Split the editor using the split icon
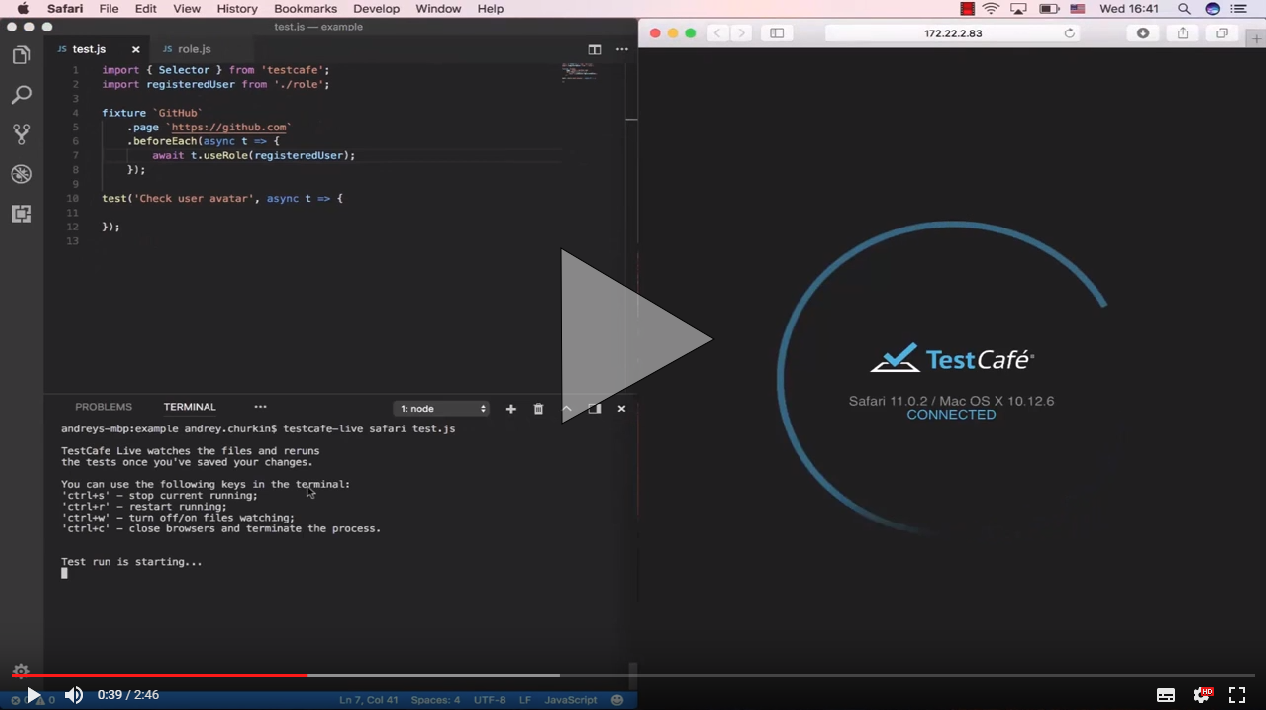 pos(595,49)
